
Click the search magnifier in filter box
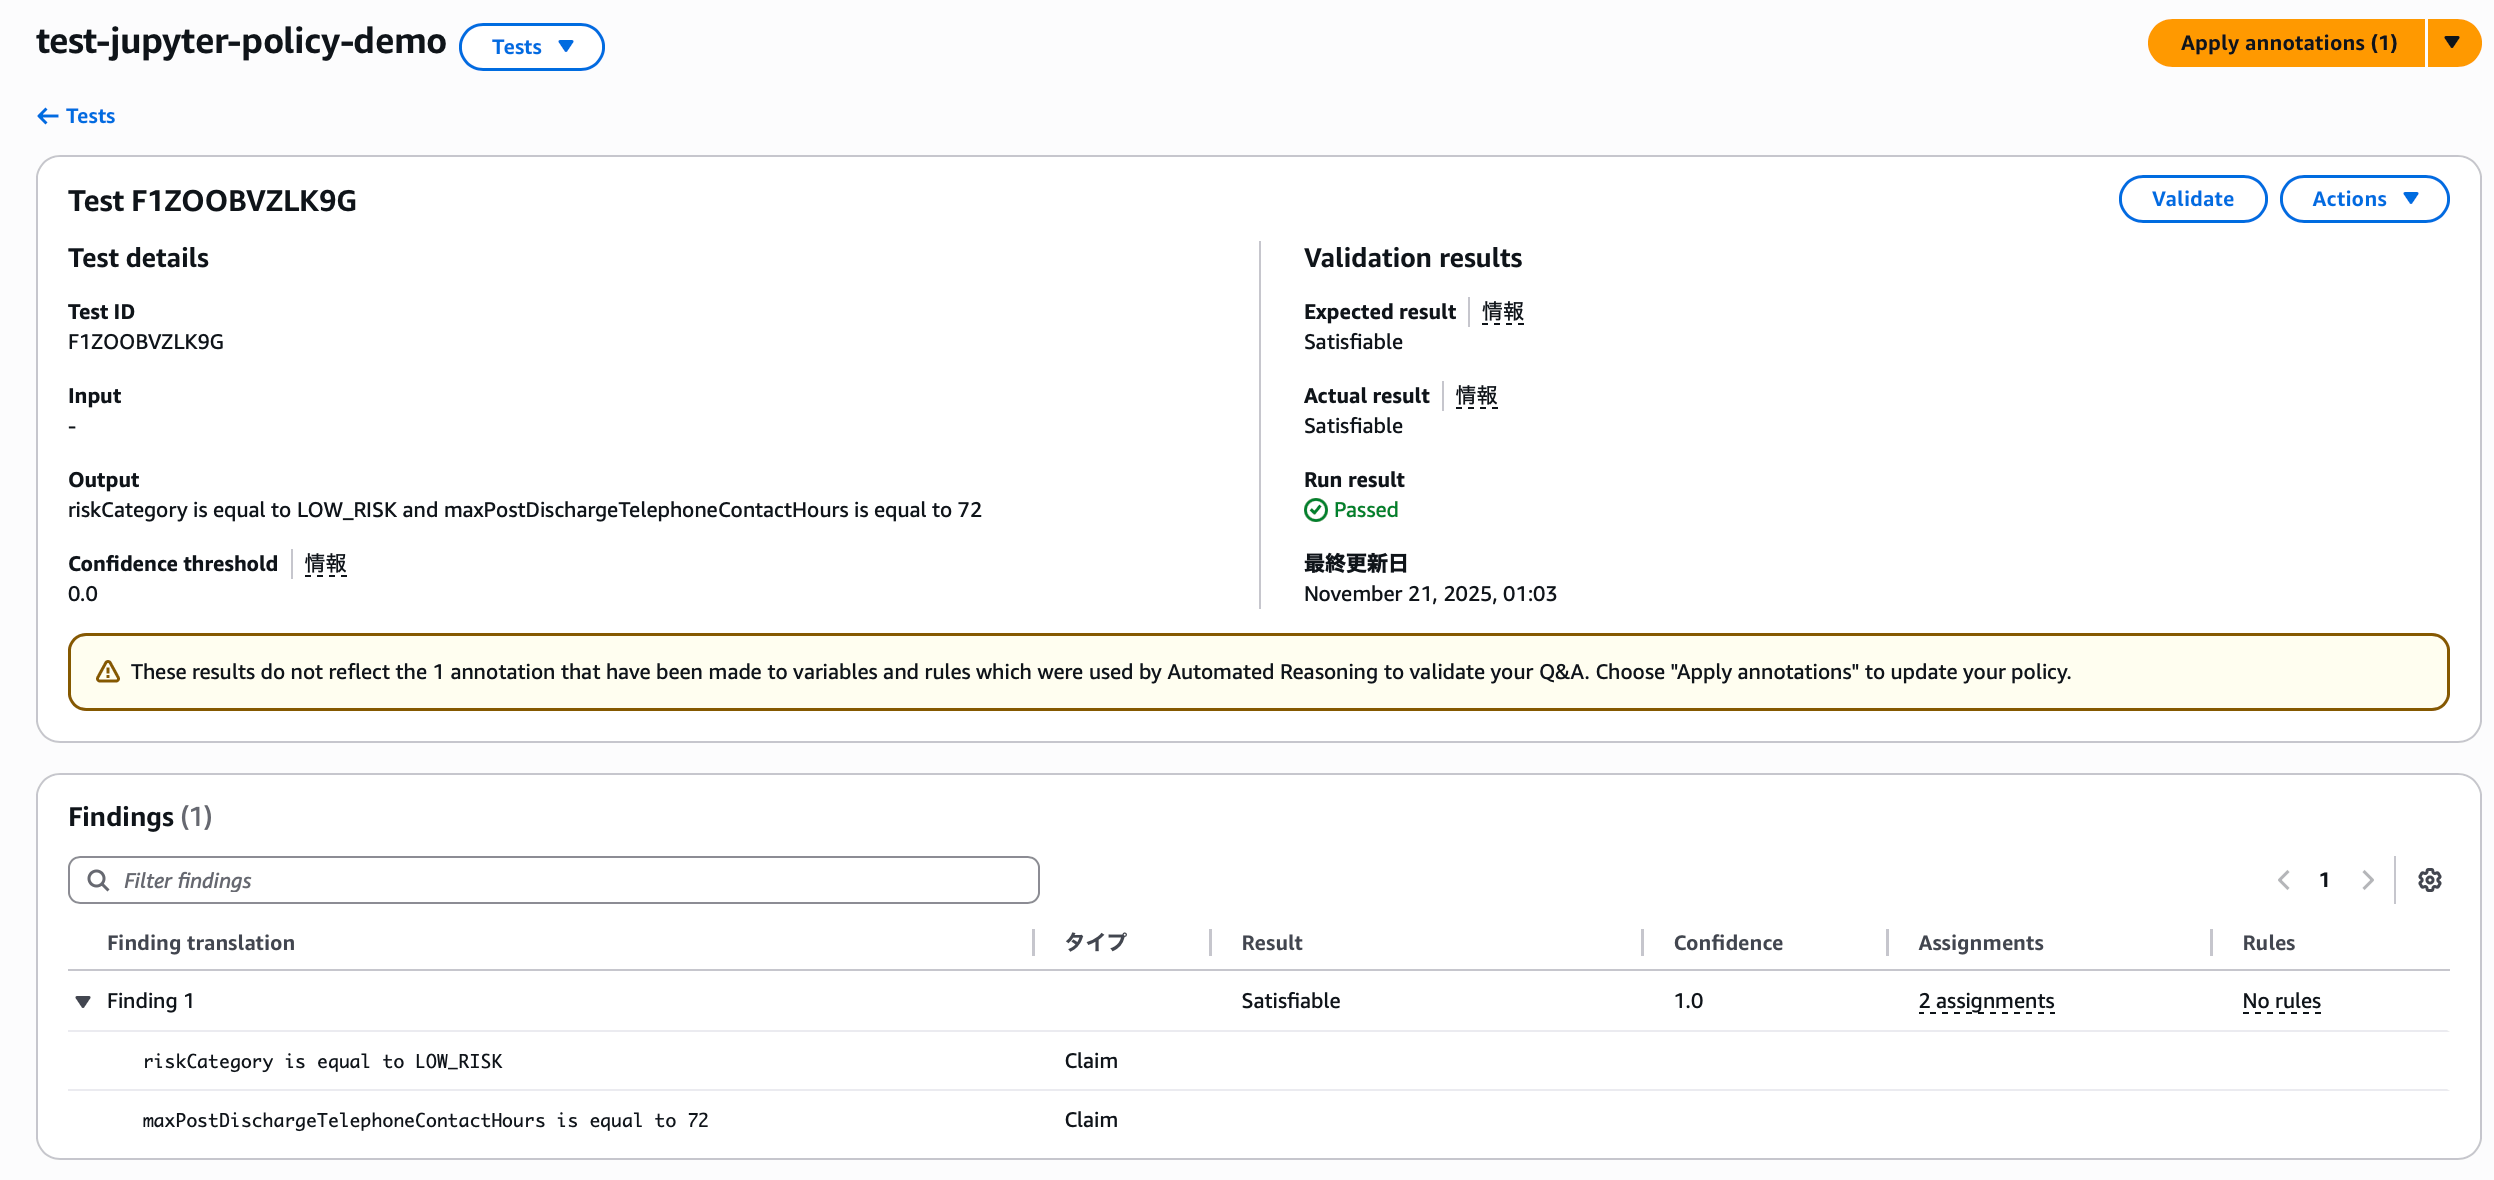tap(98, 880)
